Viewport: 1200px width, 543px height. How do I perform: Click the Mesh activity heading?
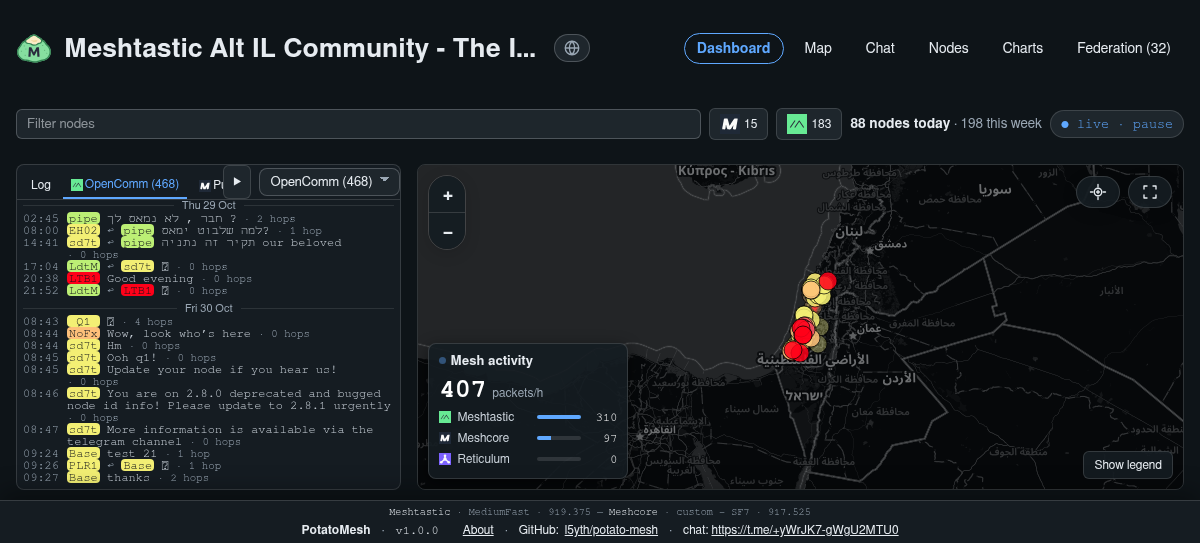point(492,360)
